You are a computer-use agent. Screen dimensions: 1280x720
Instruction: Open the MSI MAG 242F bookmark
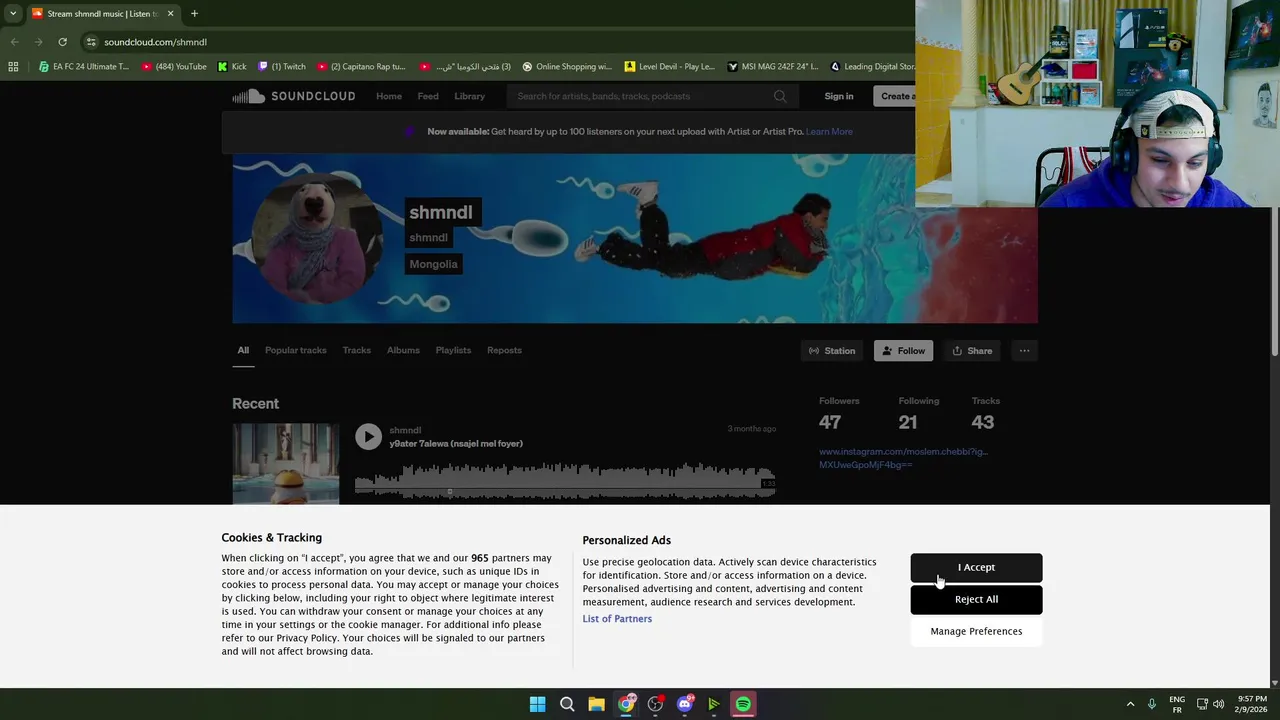coord(773,67)
